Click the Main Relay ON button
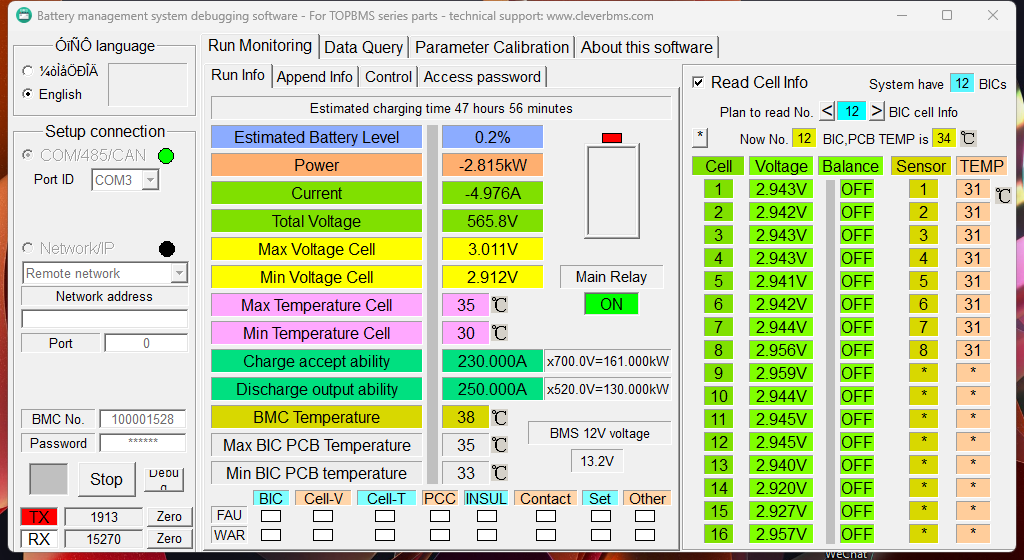1024x560 pixels. click(611, 304)
